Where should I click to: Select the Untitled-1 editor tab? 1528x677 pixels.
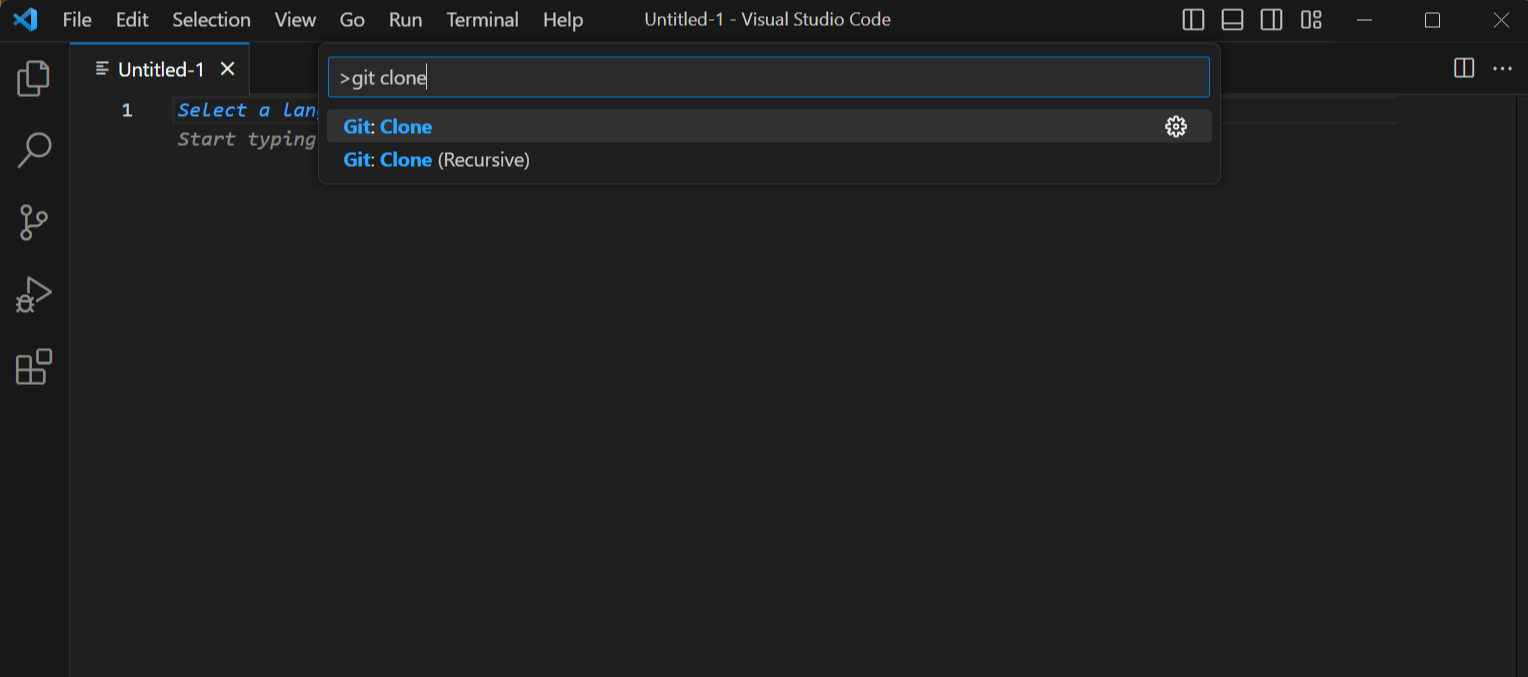coord(160,69)
